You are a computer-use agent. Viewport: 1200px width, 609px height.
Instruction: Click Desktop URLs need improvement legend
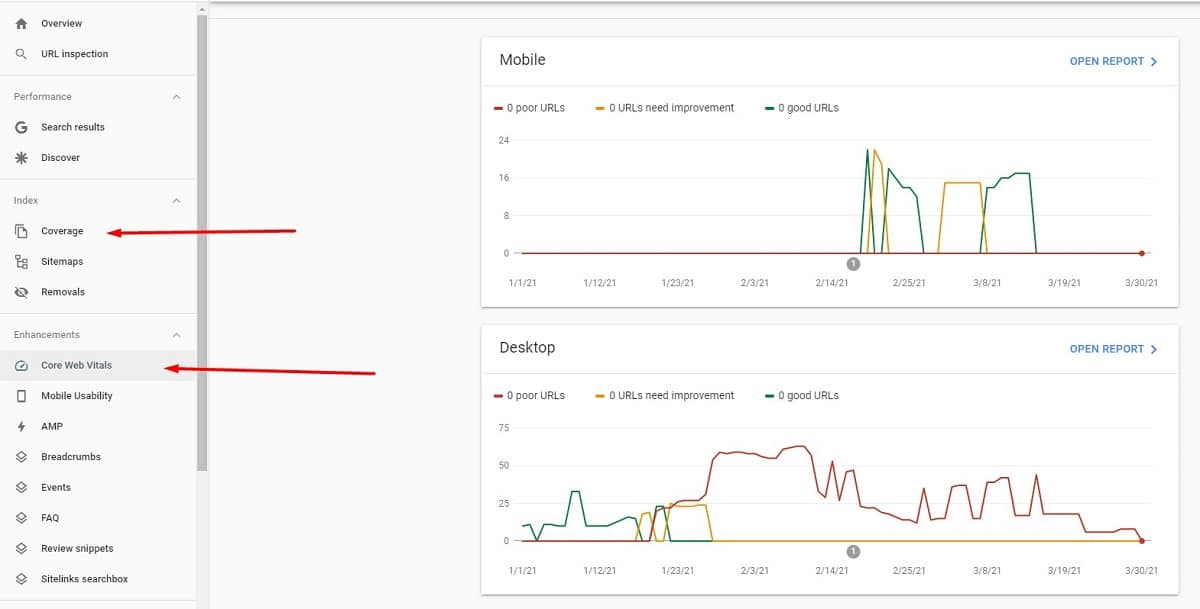pos(665,396)
